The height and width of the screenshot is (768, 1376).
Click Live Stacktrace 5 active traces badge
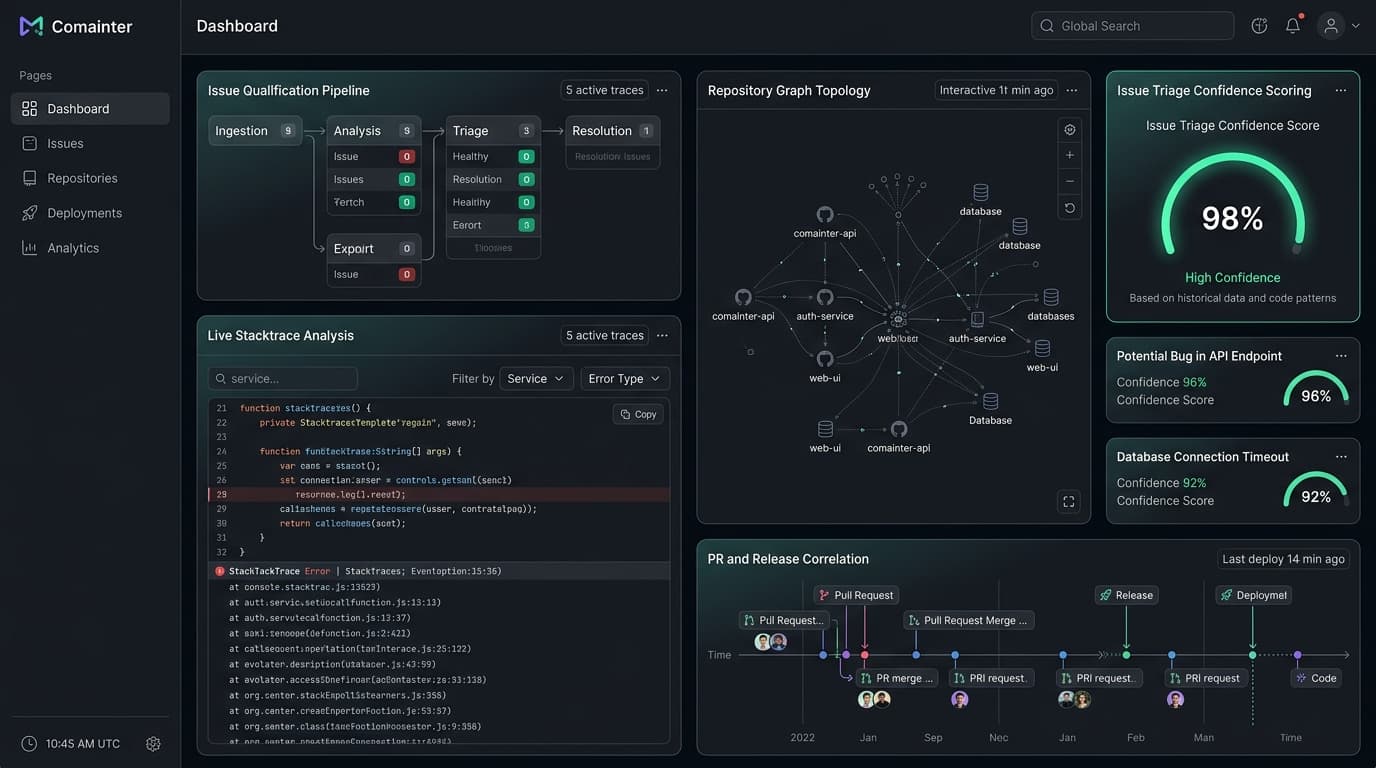(x=604, y=335)
